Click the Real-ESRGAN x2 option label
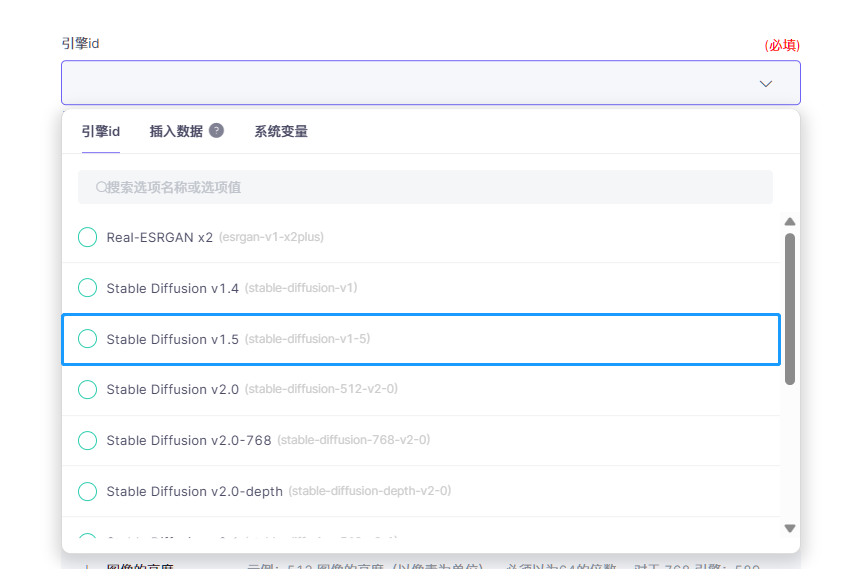 (159, 237)
